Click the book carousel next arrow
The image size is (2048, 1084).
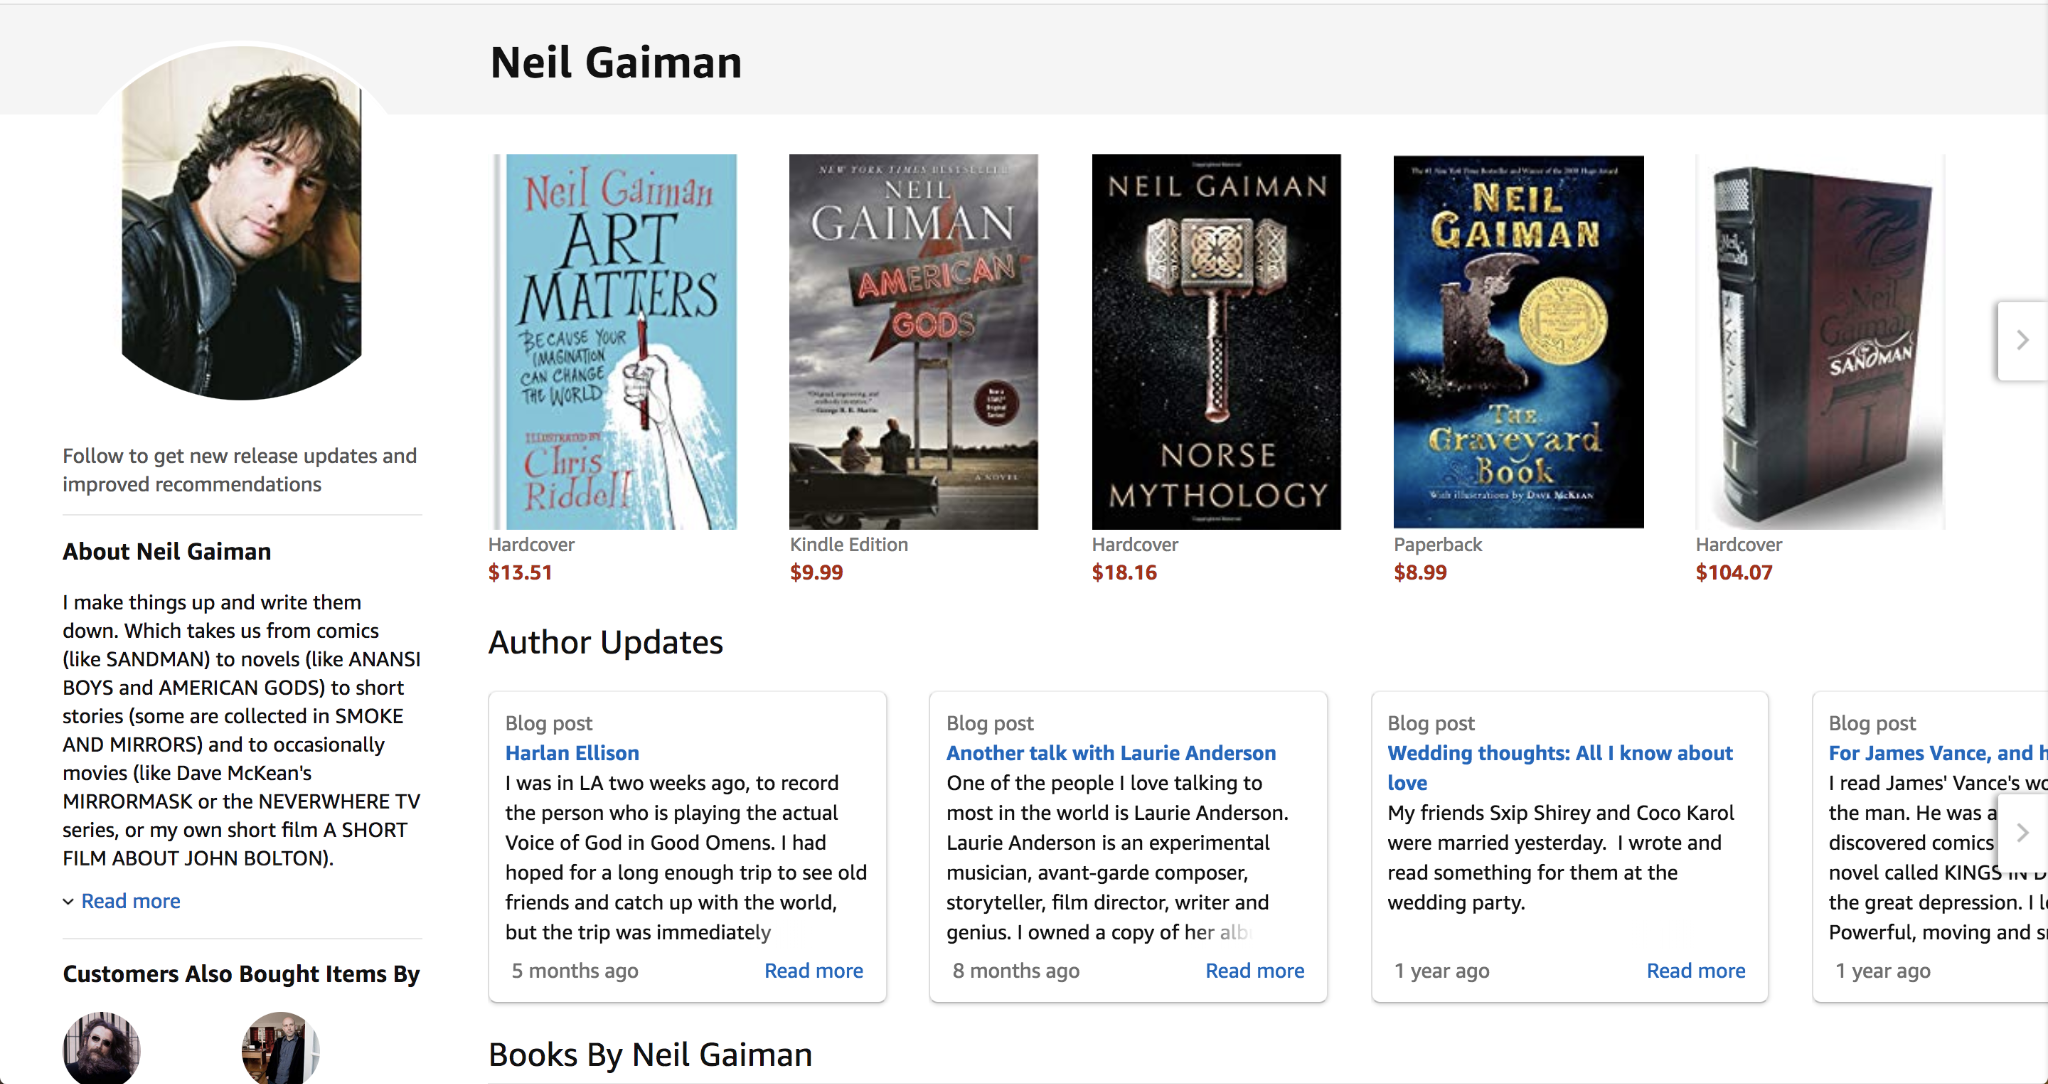click(x=2021, y=341)
